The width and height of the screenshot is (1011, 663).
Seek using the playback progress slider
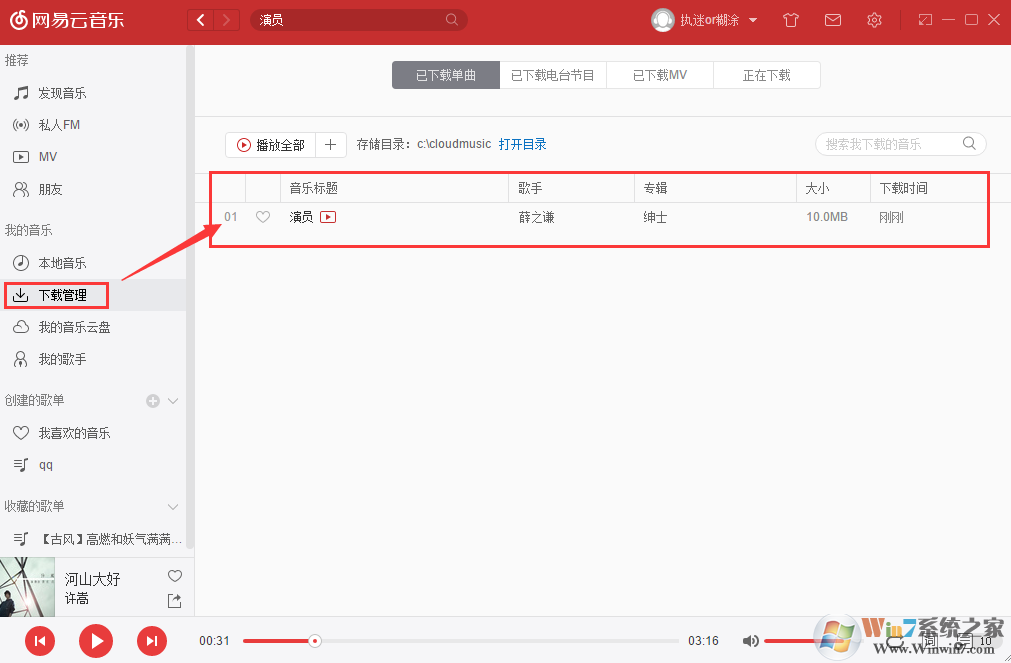(315, 640)
